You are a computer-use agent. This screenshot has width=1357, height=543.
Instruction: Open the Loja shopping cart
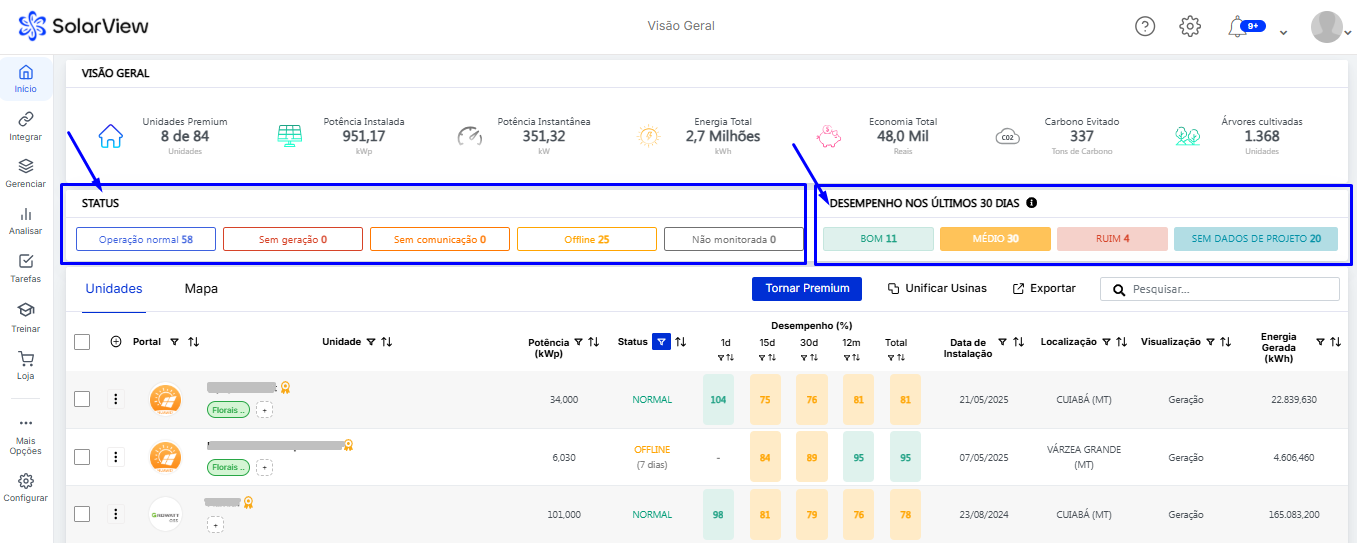[26, 358]
